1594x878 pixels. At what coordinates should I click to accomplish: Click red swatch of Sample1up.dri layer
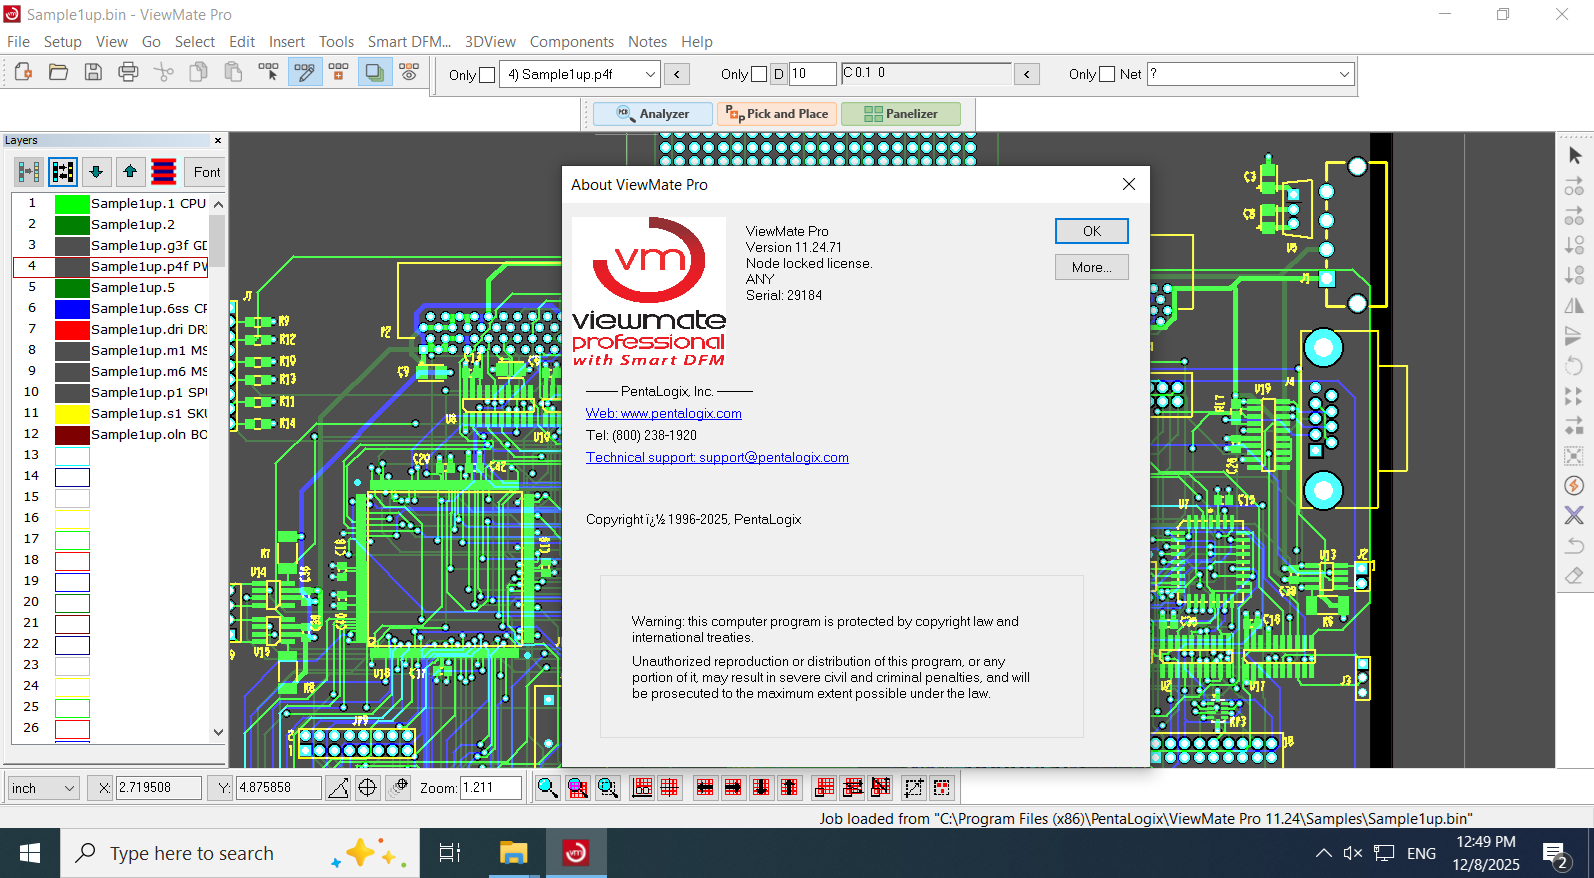click(x=72, y=330)
